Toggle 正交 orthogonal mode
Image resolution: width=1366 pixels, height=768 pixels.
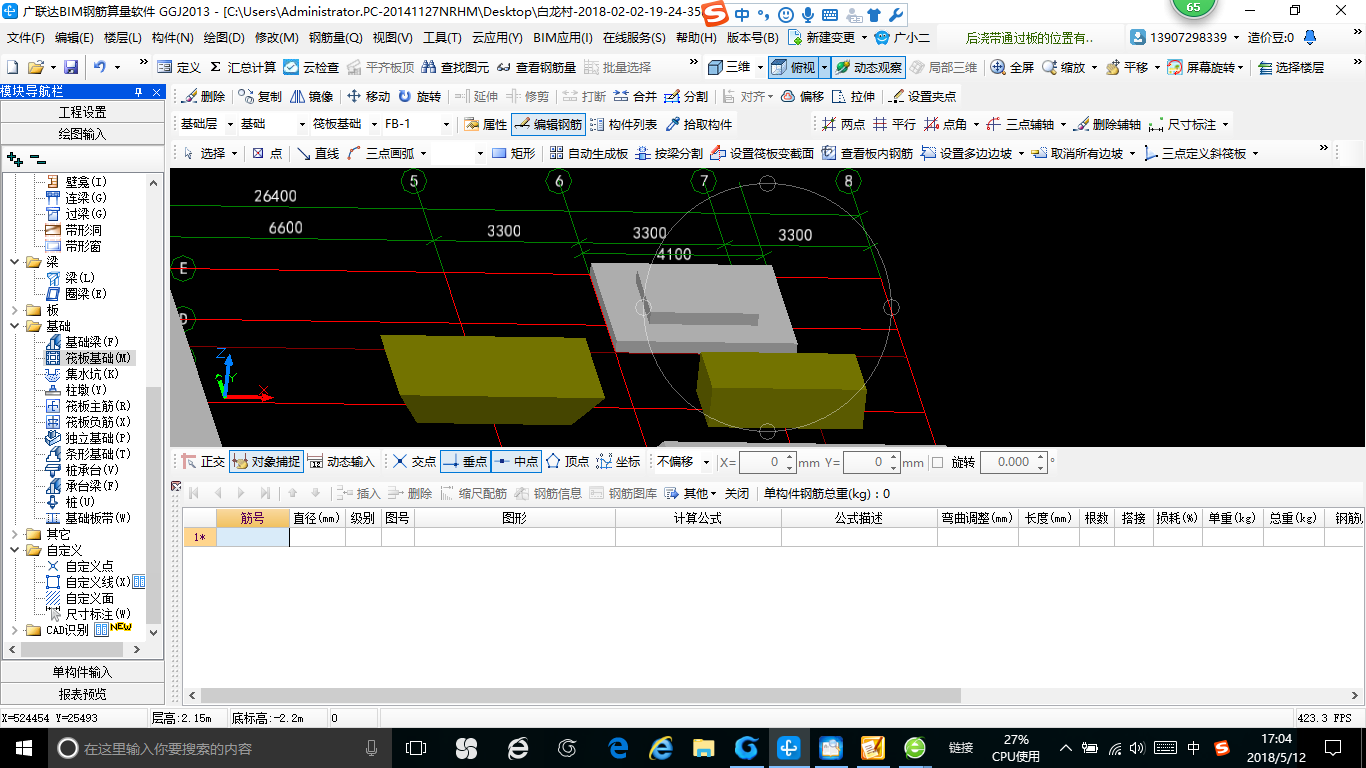[x=204, y=462]
